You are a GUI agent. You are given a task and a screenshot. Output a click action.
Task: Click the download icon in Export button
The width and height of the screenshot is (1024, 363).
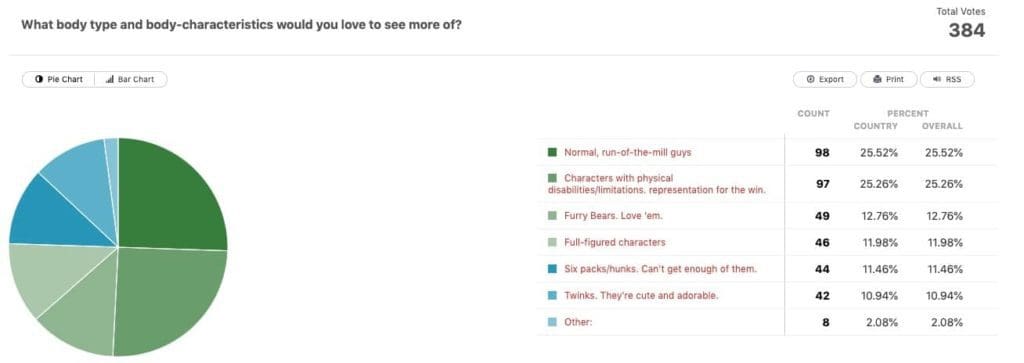tap(810, 79)
